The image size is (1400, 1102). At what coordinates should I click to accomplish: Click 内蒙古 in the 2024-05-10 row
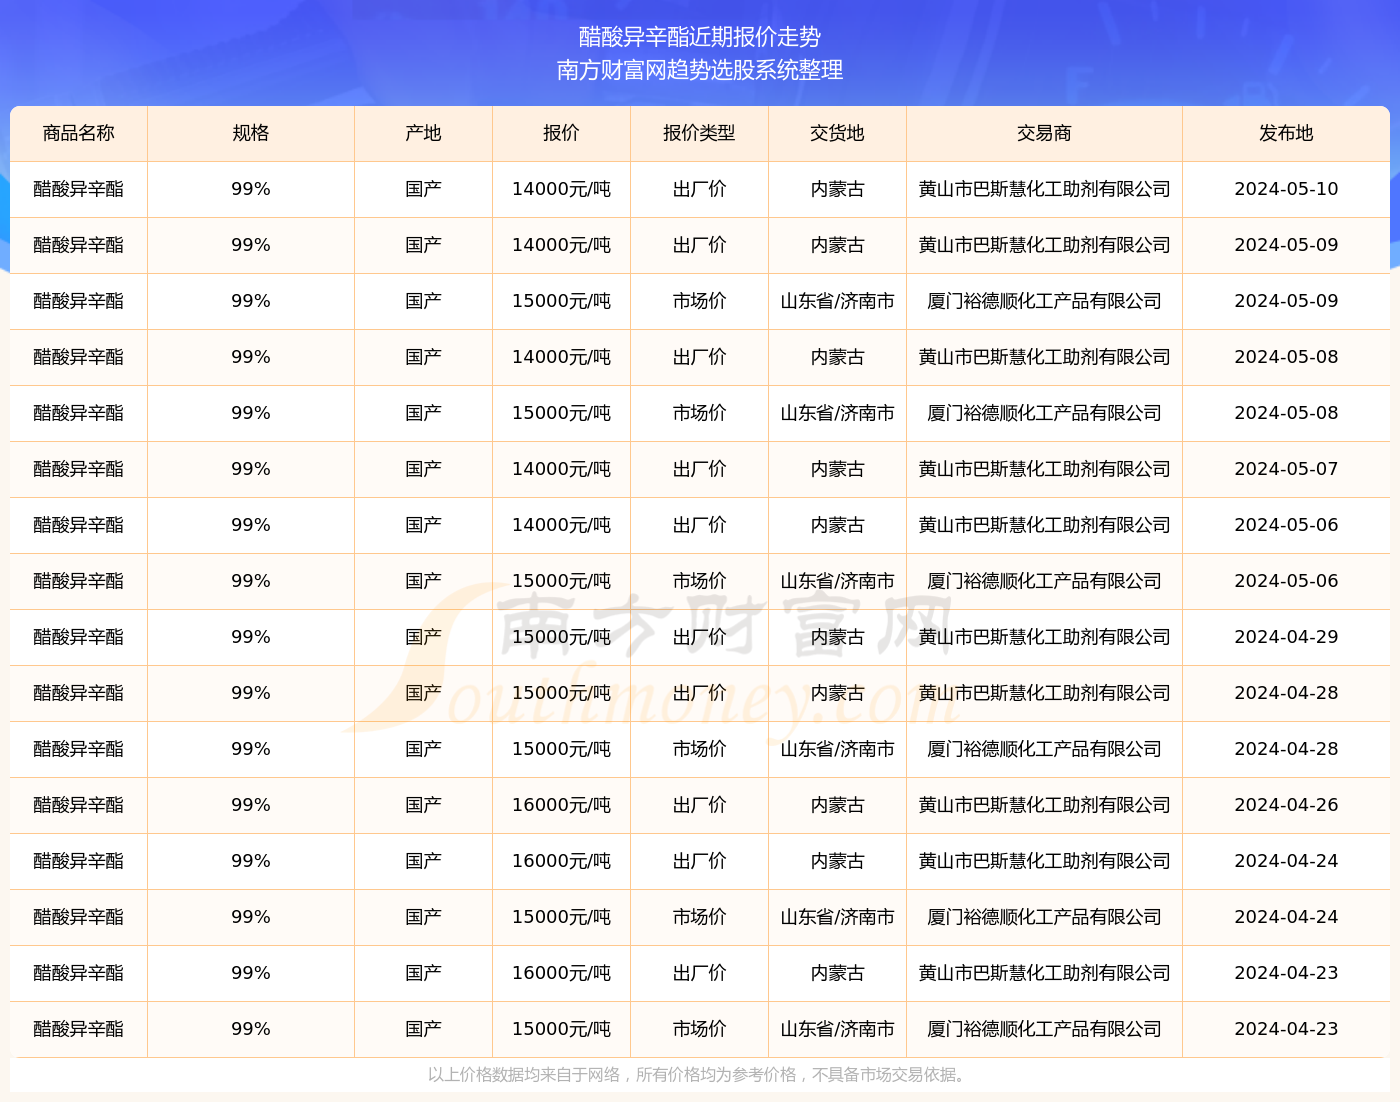[837, 189]
